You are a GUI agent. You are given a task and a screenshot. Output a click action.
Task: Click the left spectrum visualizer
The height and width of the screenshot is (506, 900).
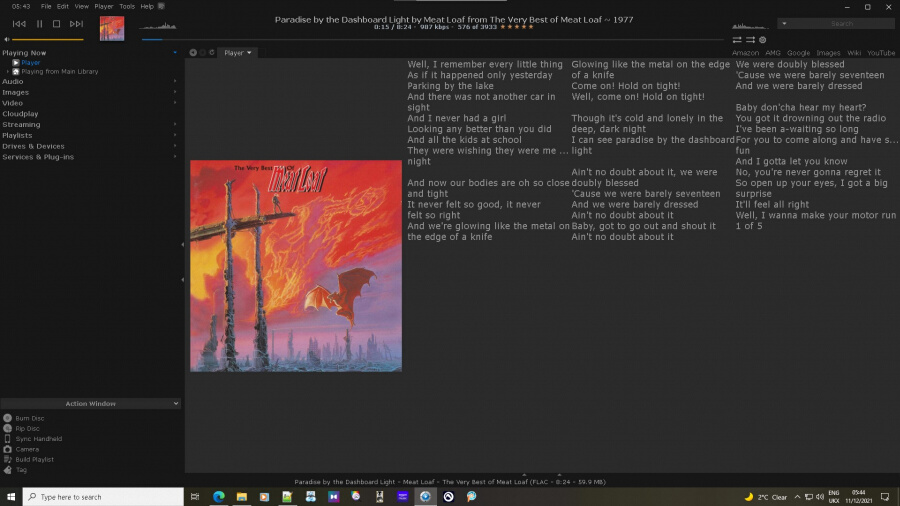158,25
